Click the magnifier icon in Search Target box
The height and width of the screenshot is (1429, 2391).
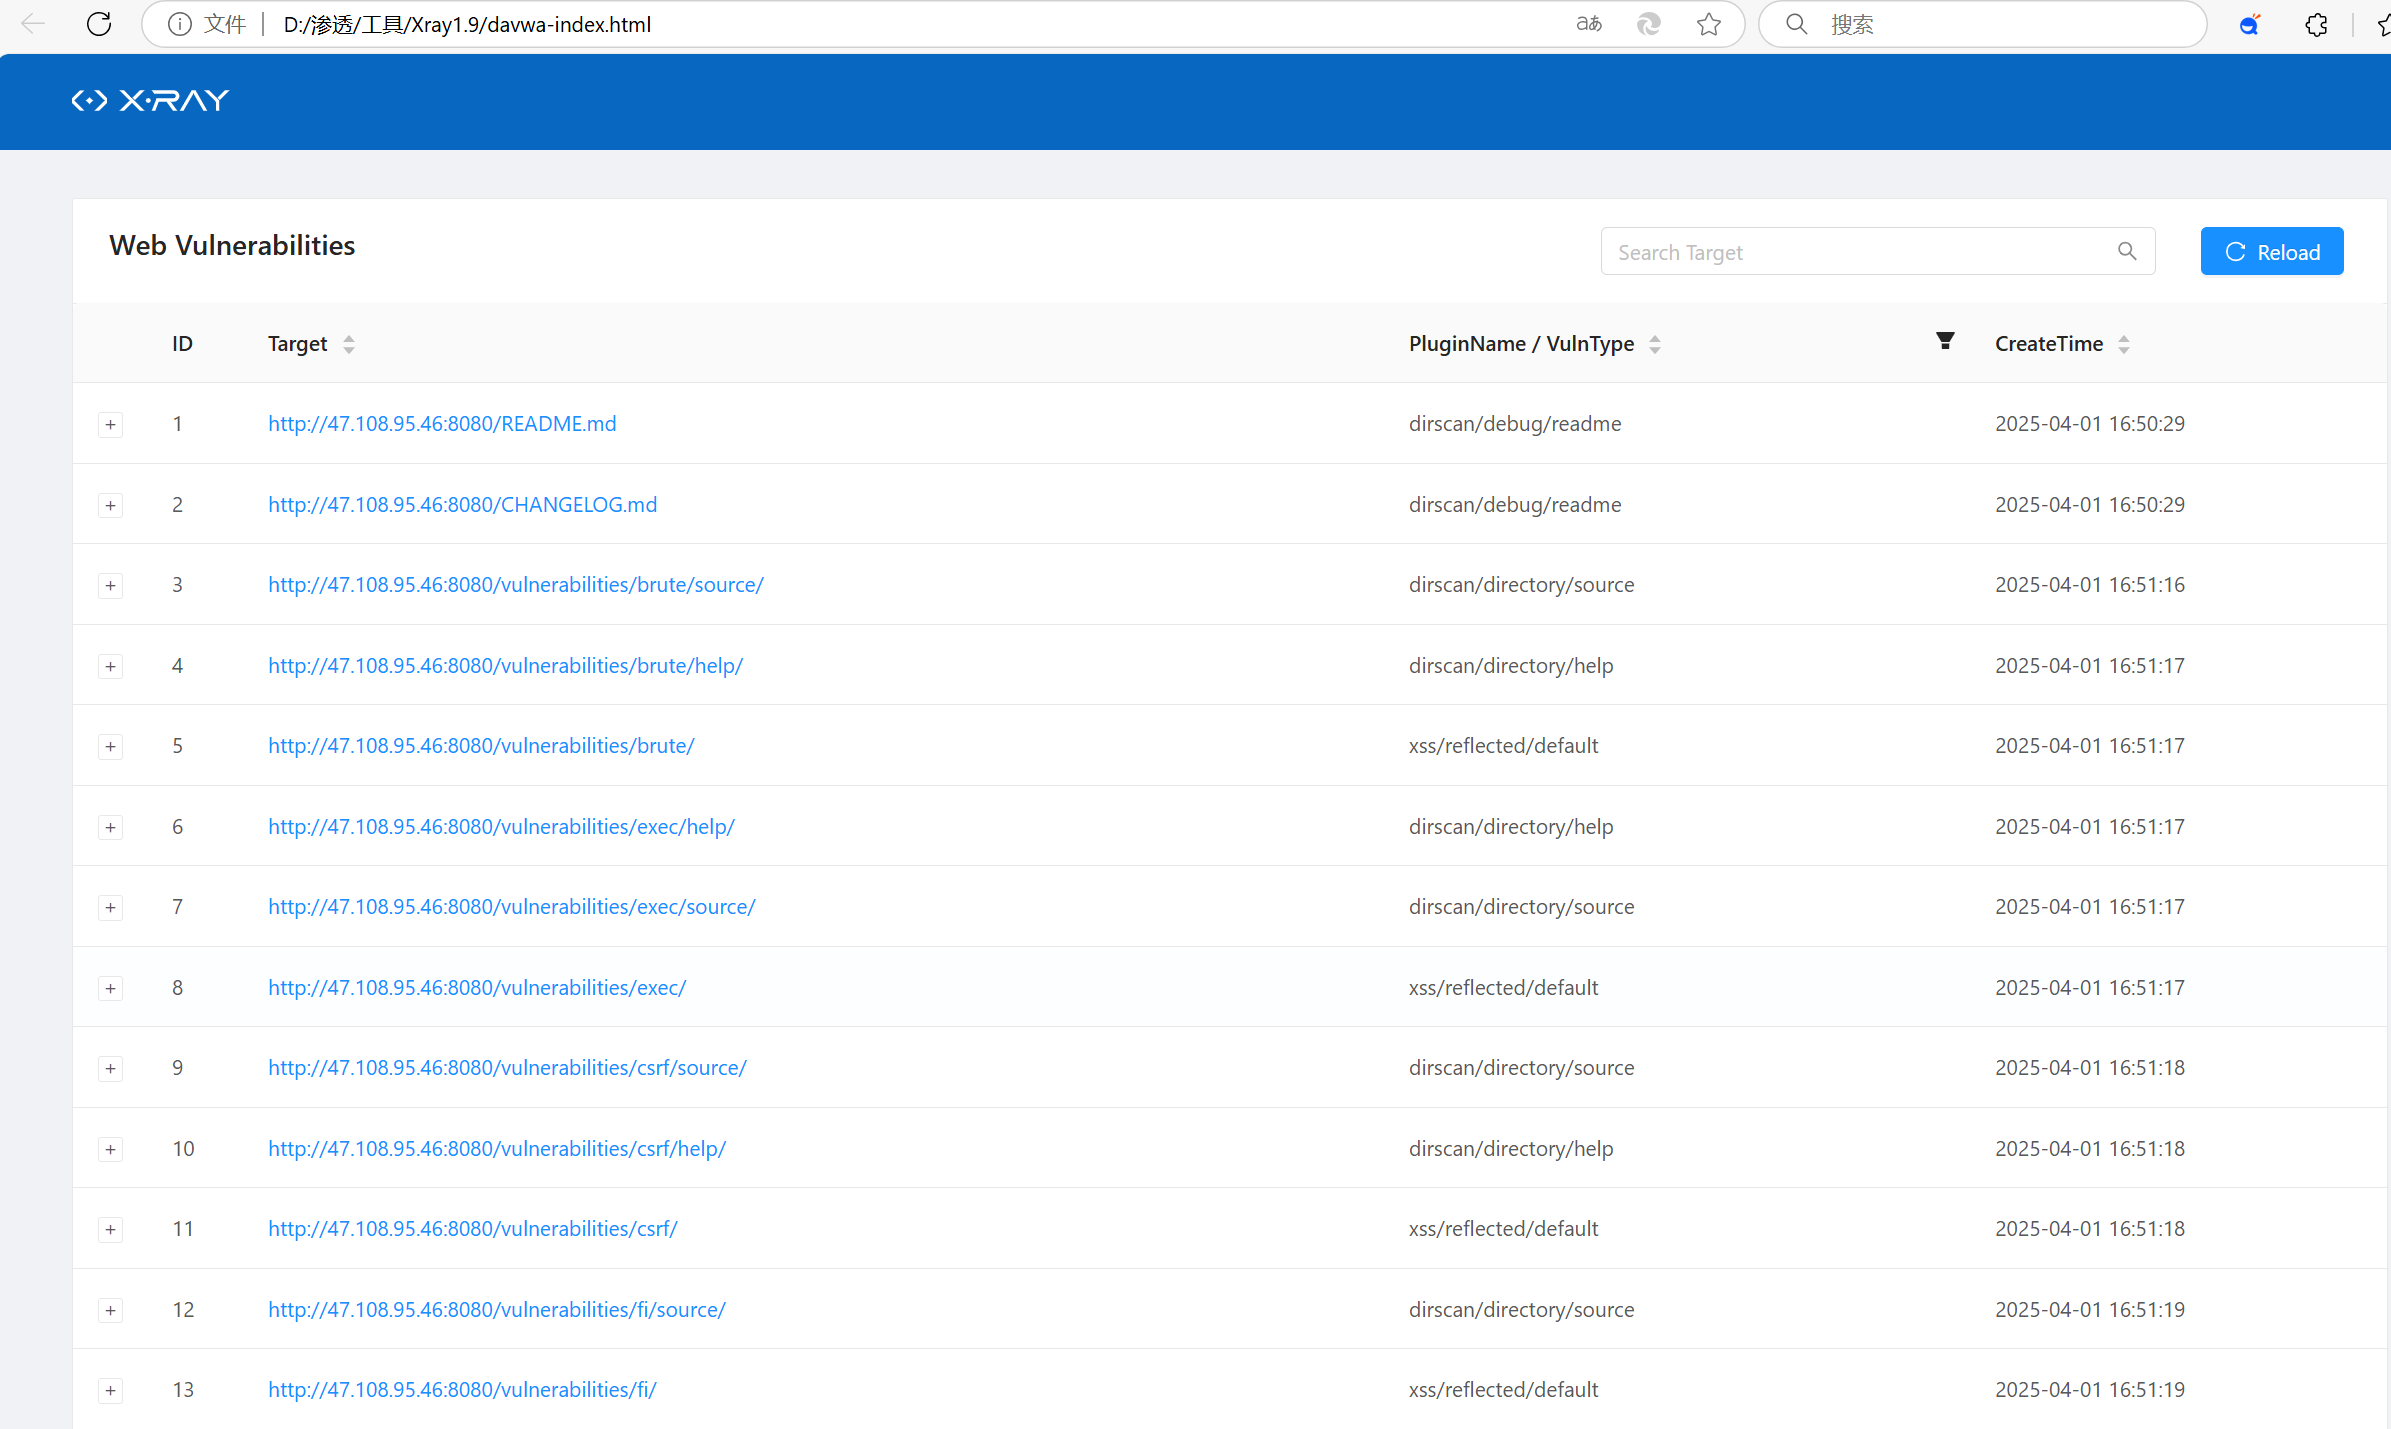pyautogui.click(x=2127, y=252)
